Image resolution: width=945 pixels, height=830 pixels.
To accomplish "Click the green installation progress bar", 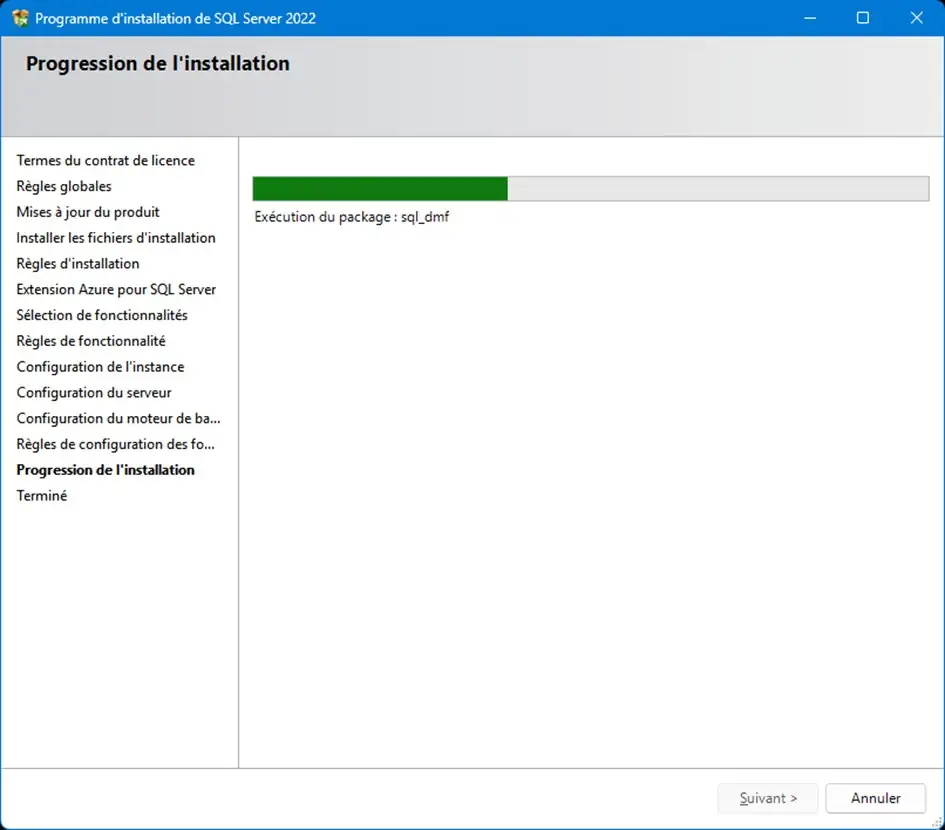I will 591,189.
